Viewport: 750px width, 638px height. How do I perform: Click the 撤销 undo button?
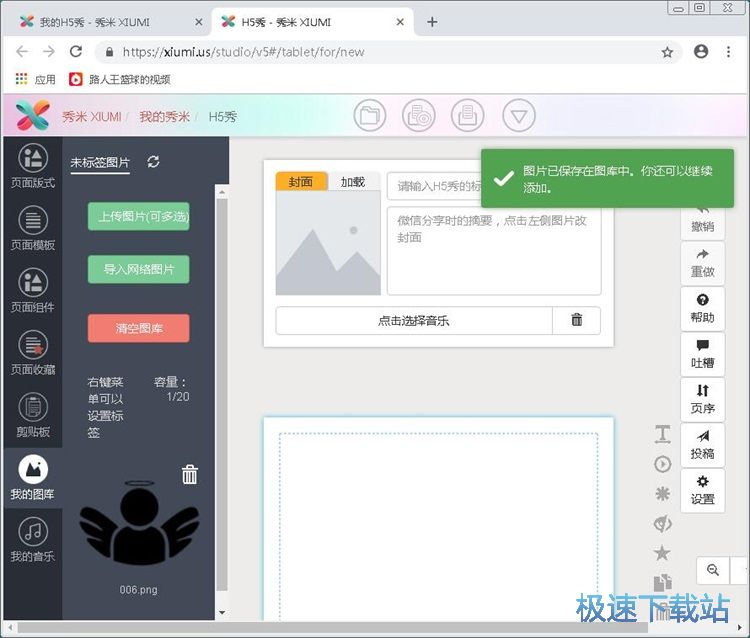703,222
